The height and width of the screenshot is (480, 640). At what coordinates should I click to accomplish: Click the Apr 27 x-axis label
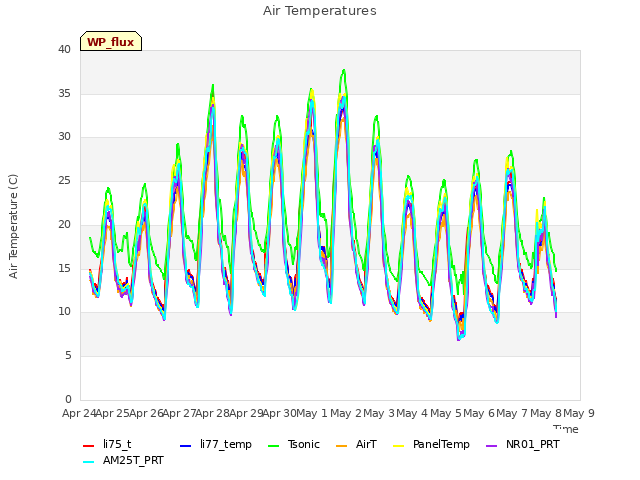[x=179, y=413]
